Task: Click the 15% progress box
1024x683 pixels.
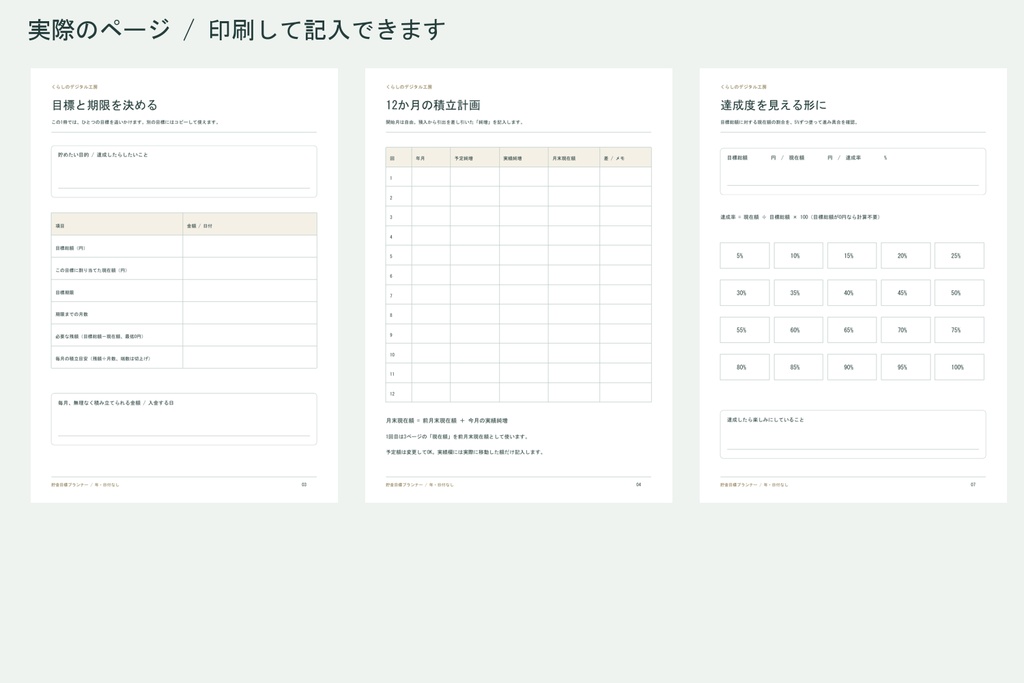Action: pos(852,255)
